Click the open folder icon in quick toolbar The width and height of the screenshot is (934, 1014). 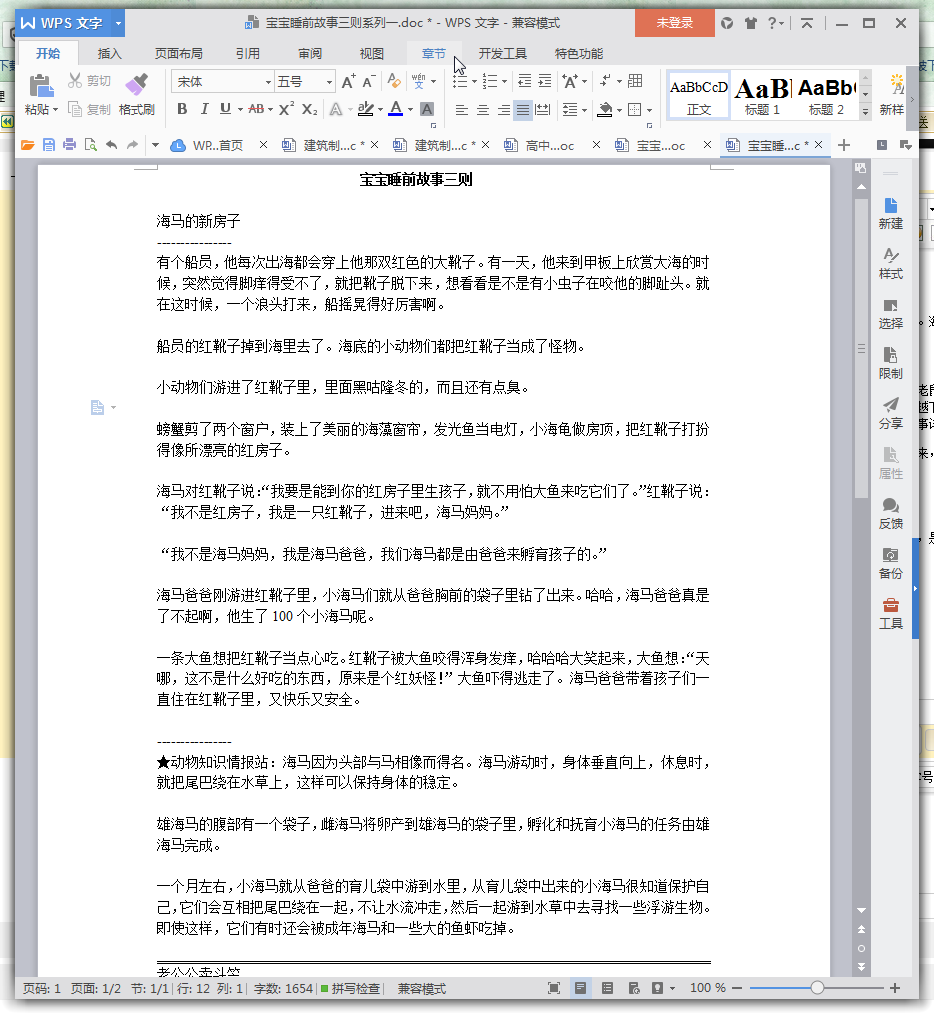27,145
